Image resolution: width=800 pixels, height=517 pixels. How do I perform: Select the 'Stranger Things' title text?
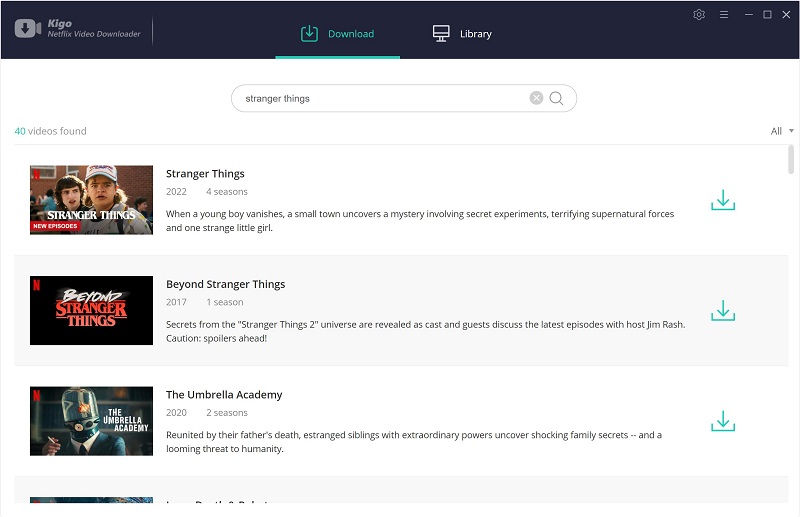click(205, 174)
